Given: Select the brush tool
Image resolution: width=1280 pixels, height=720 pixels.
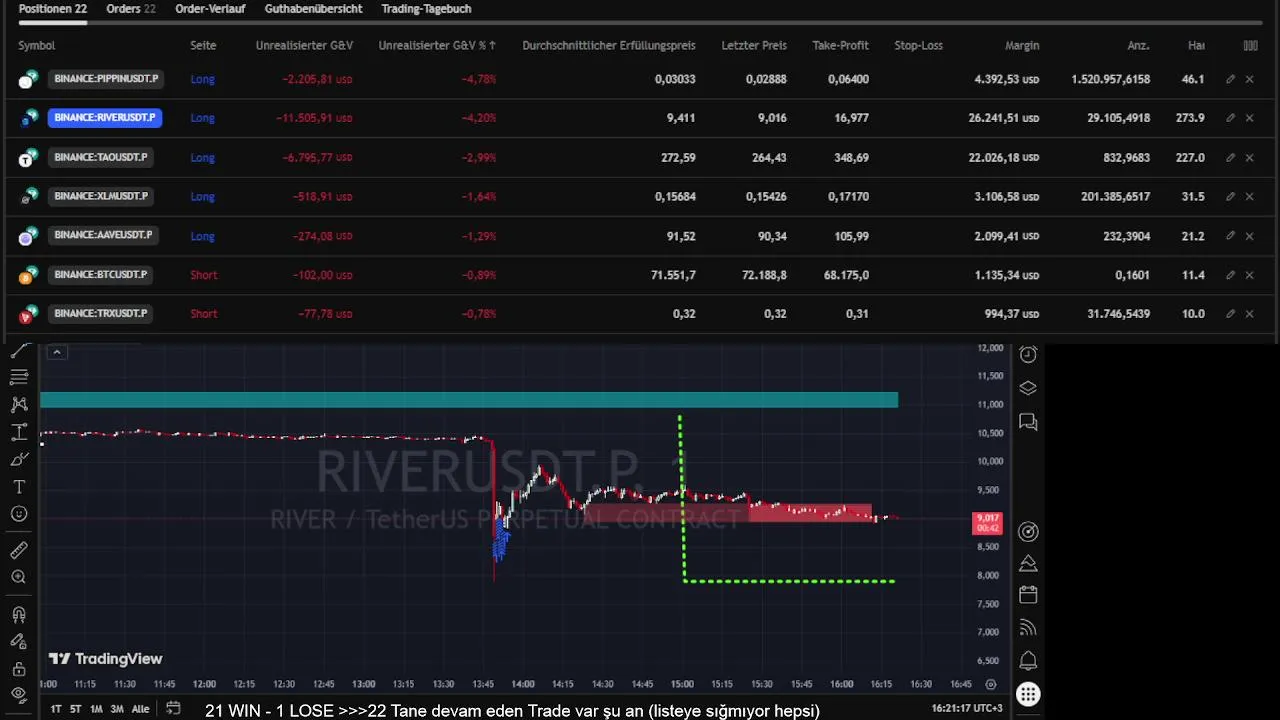Looking at the screenshot, I should click(18, 459).
